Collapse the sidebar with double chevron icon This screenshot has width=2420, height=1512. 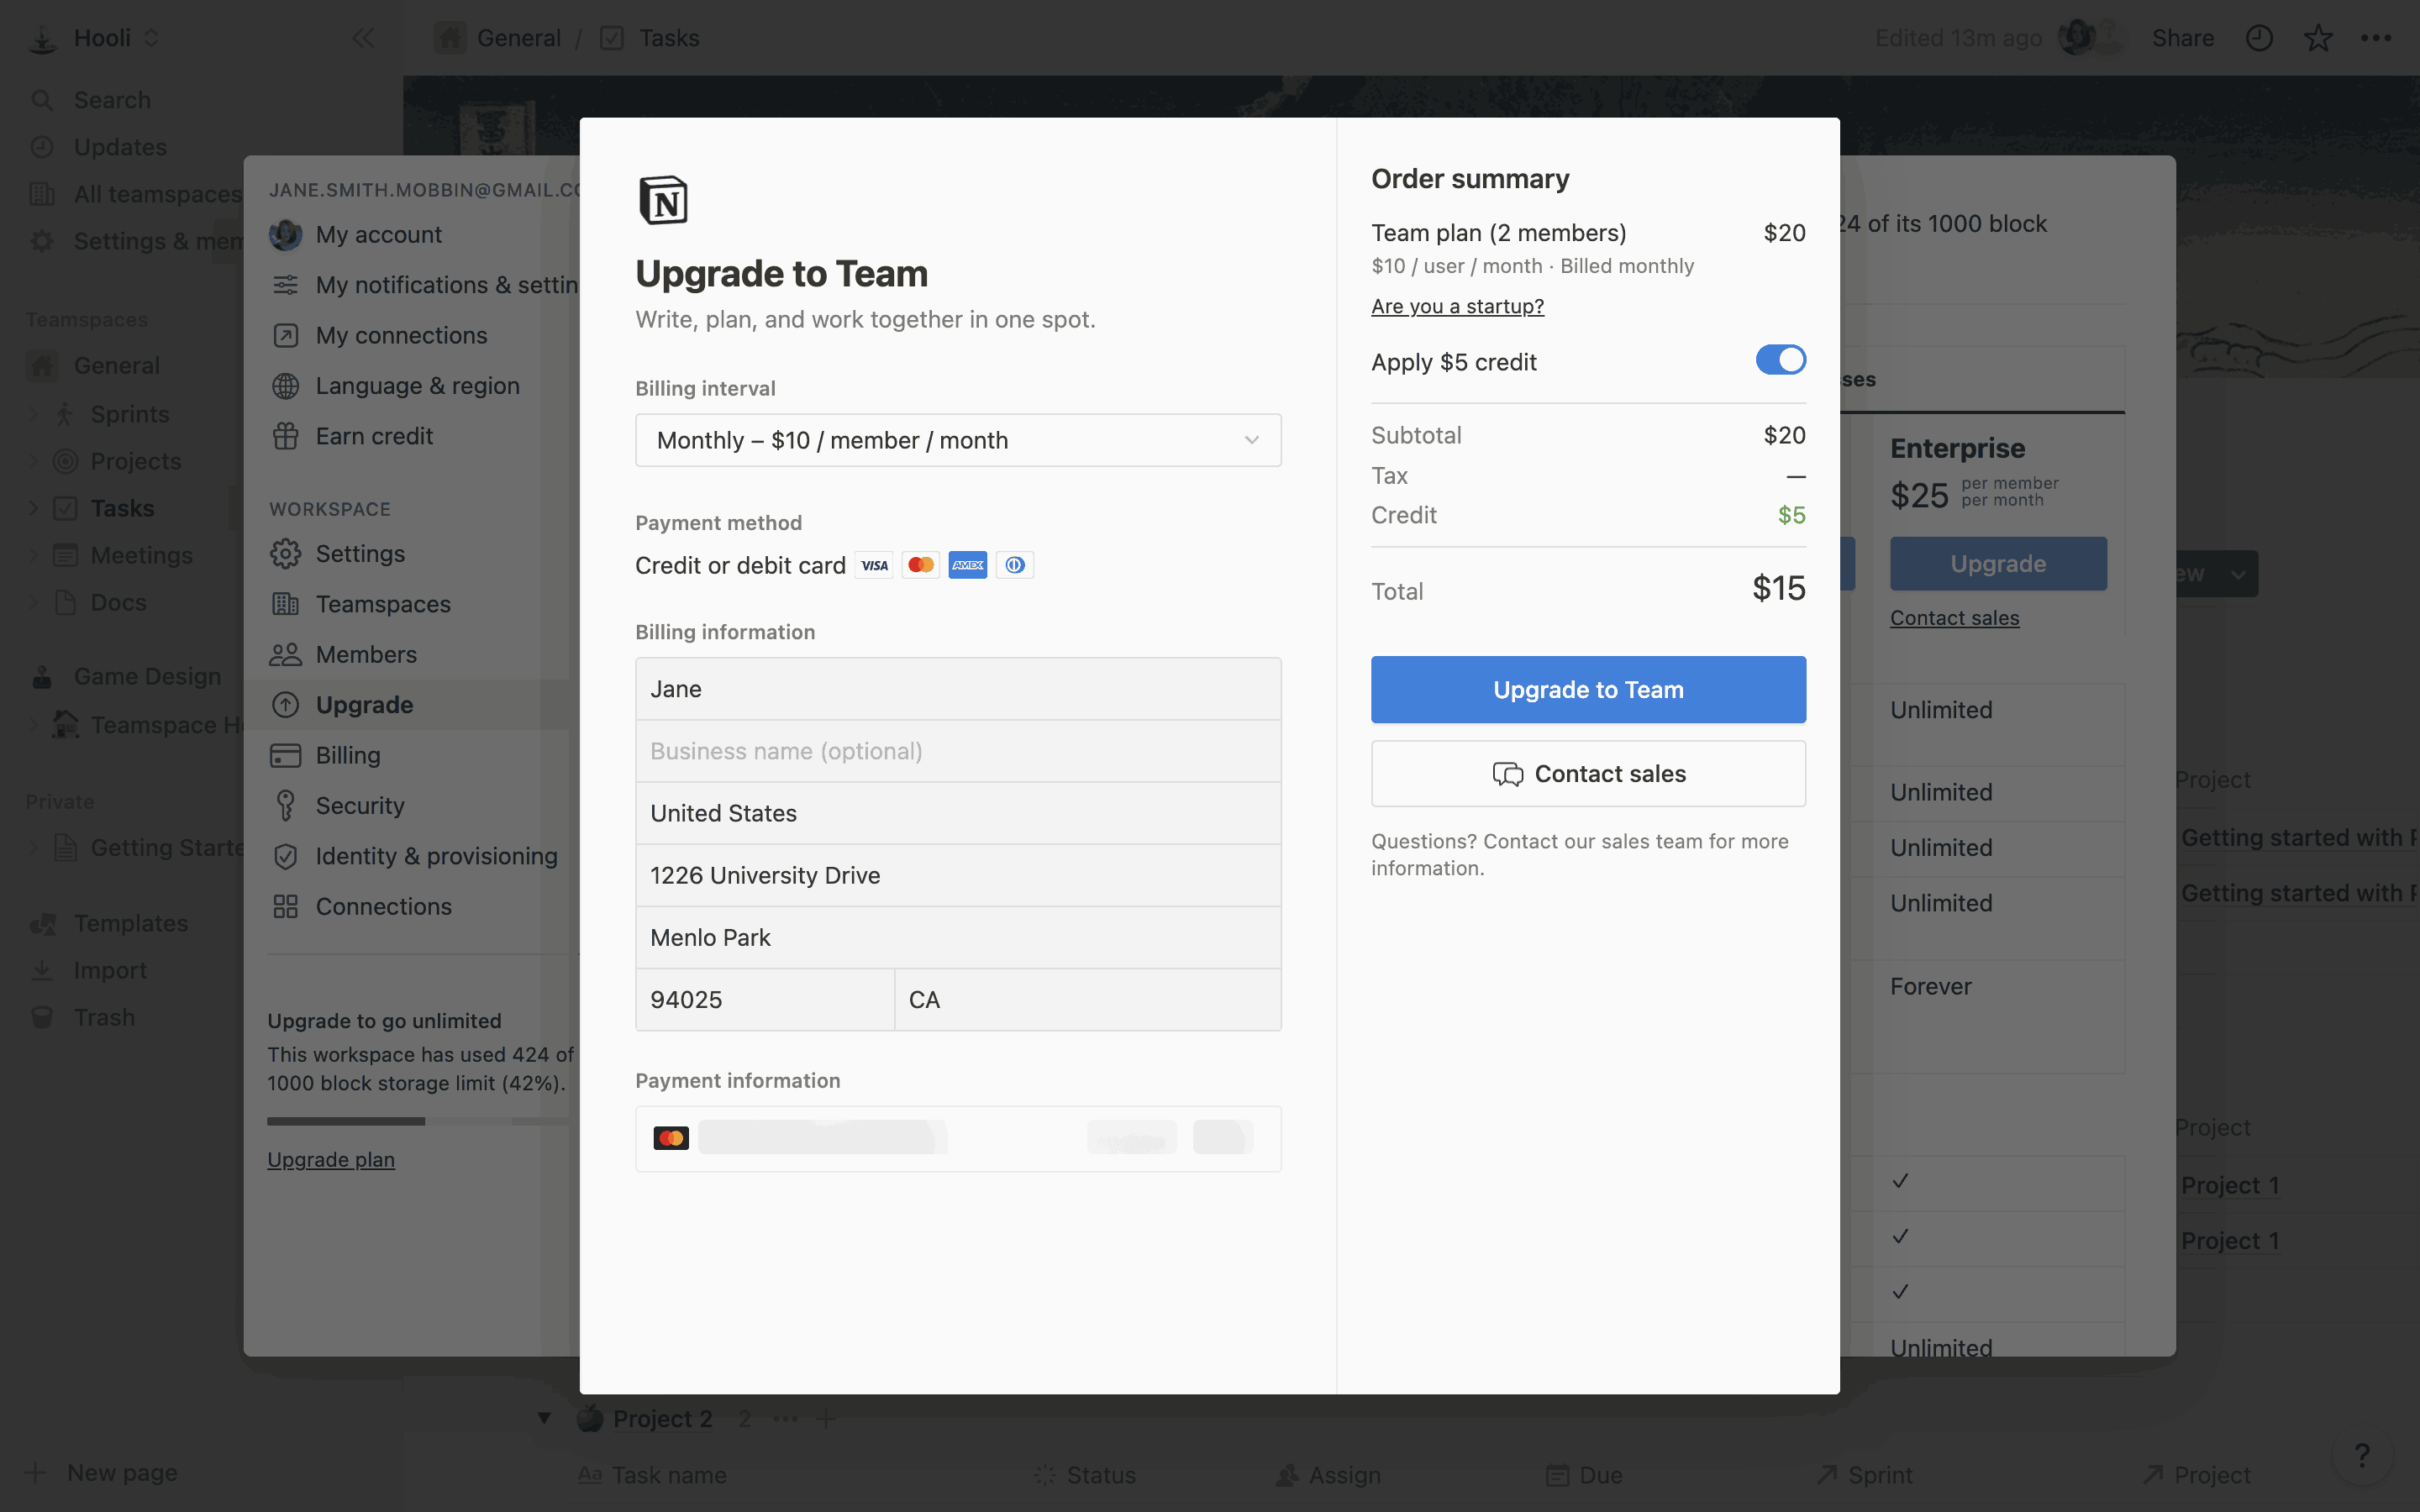point(363,38)
